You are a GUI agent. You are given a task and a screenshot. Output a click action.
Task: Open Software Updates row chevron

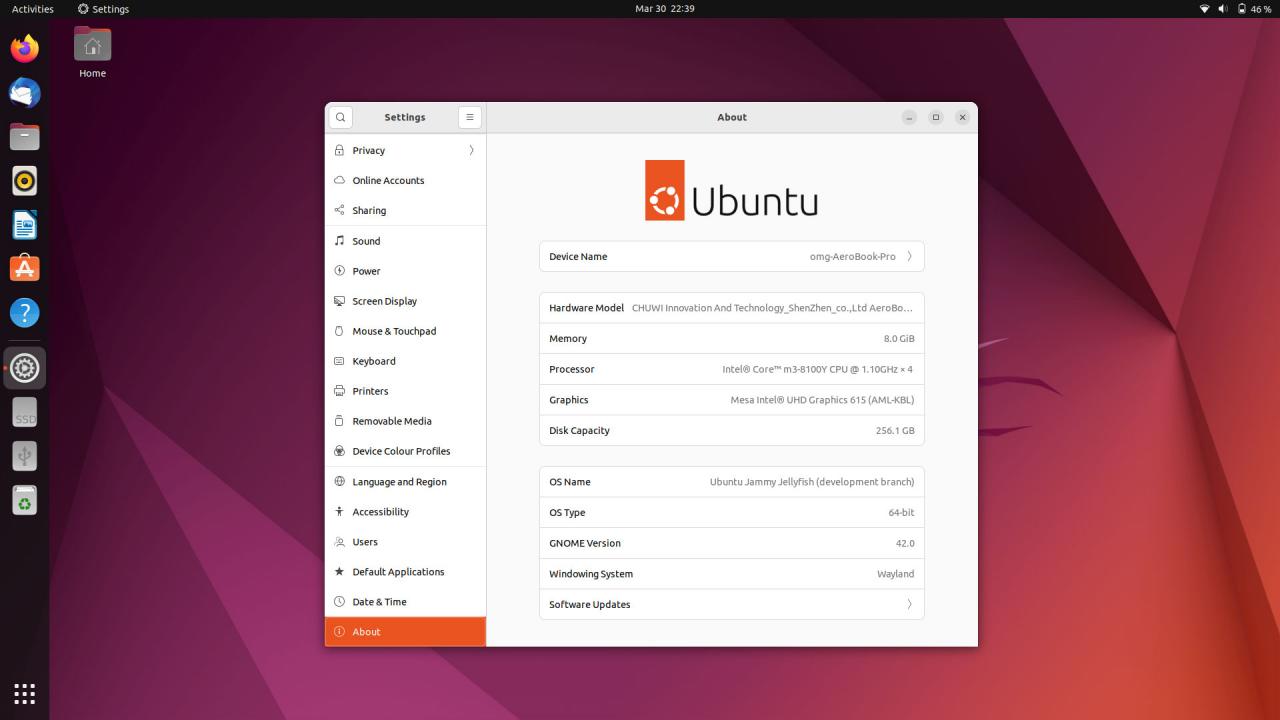coord(909,604)
